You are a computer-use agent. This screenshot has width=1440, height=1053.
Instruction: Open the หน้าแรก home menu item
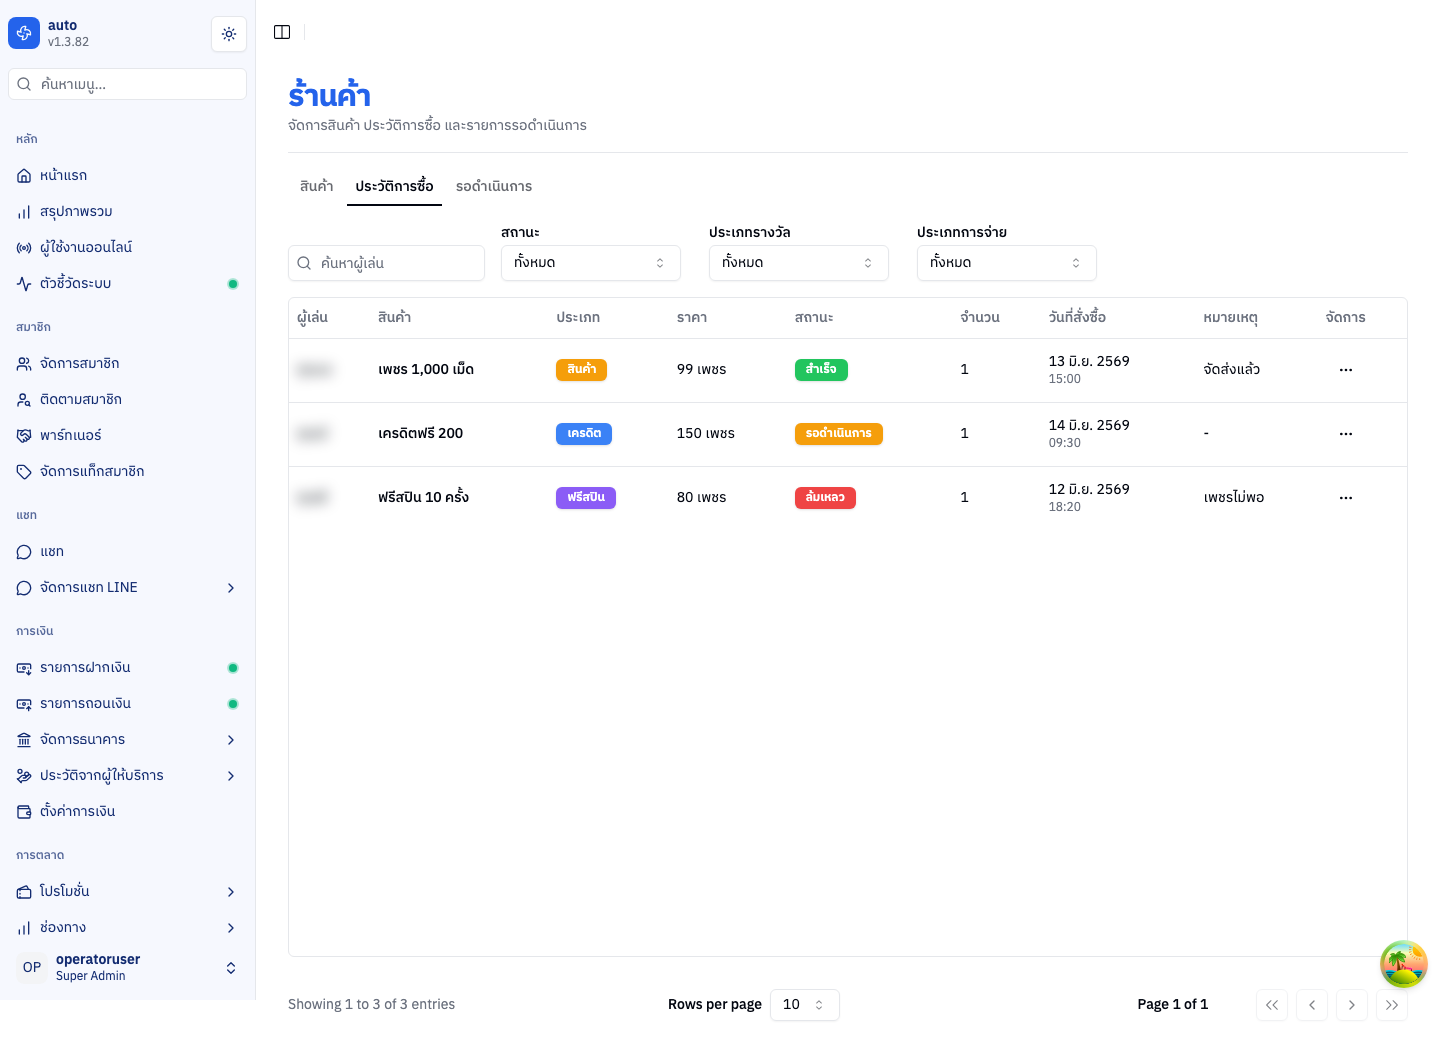click(x=127, y=175)
